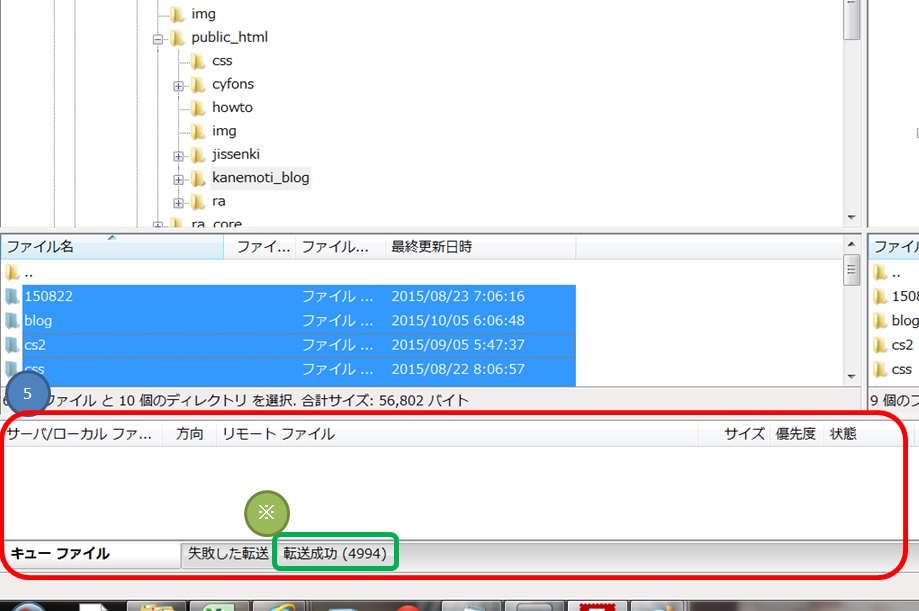This screenshot has width=919, height=611.
Task: Click the parent directory '..' icon in local pane
Action: click(12, 272)
